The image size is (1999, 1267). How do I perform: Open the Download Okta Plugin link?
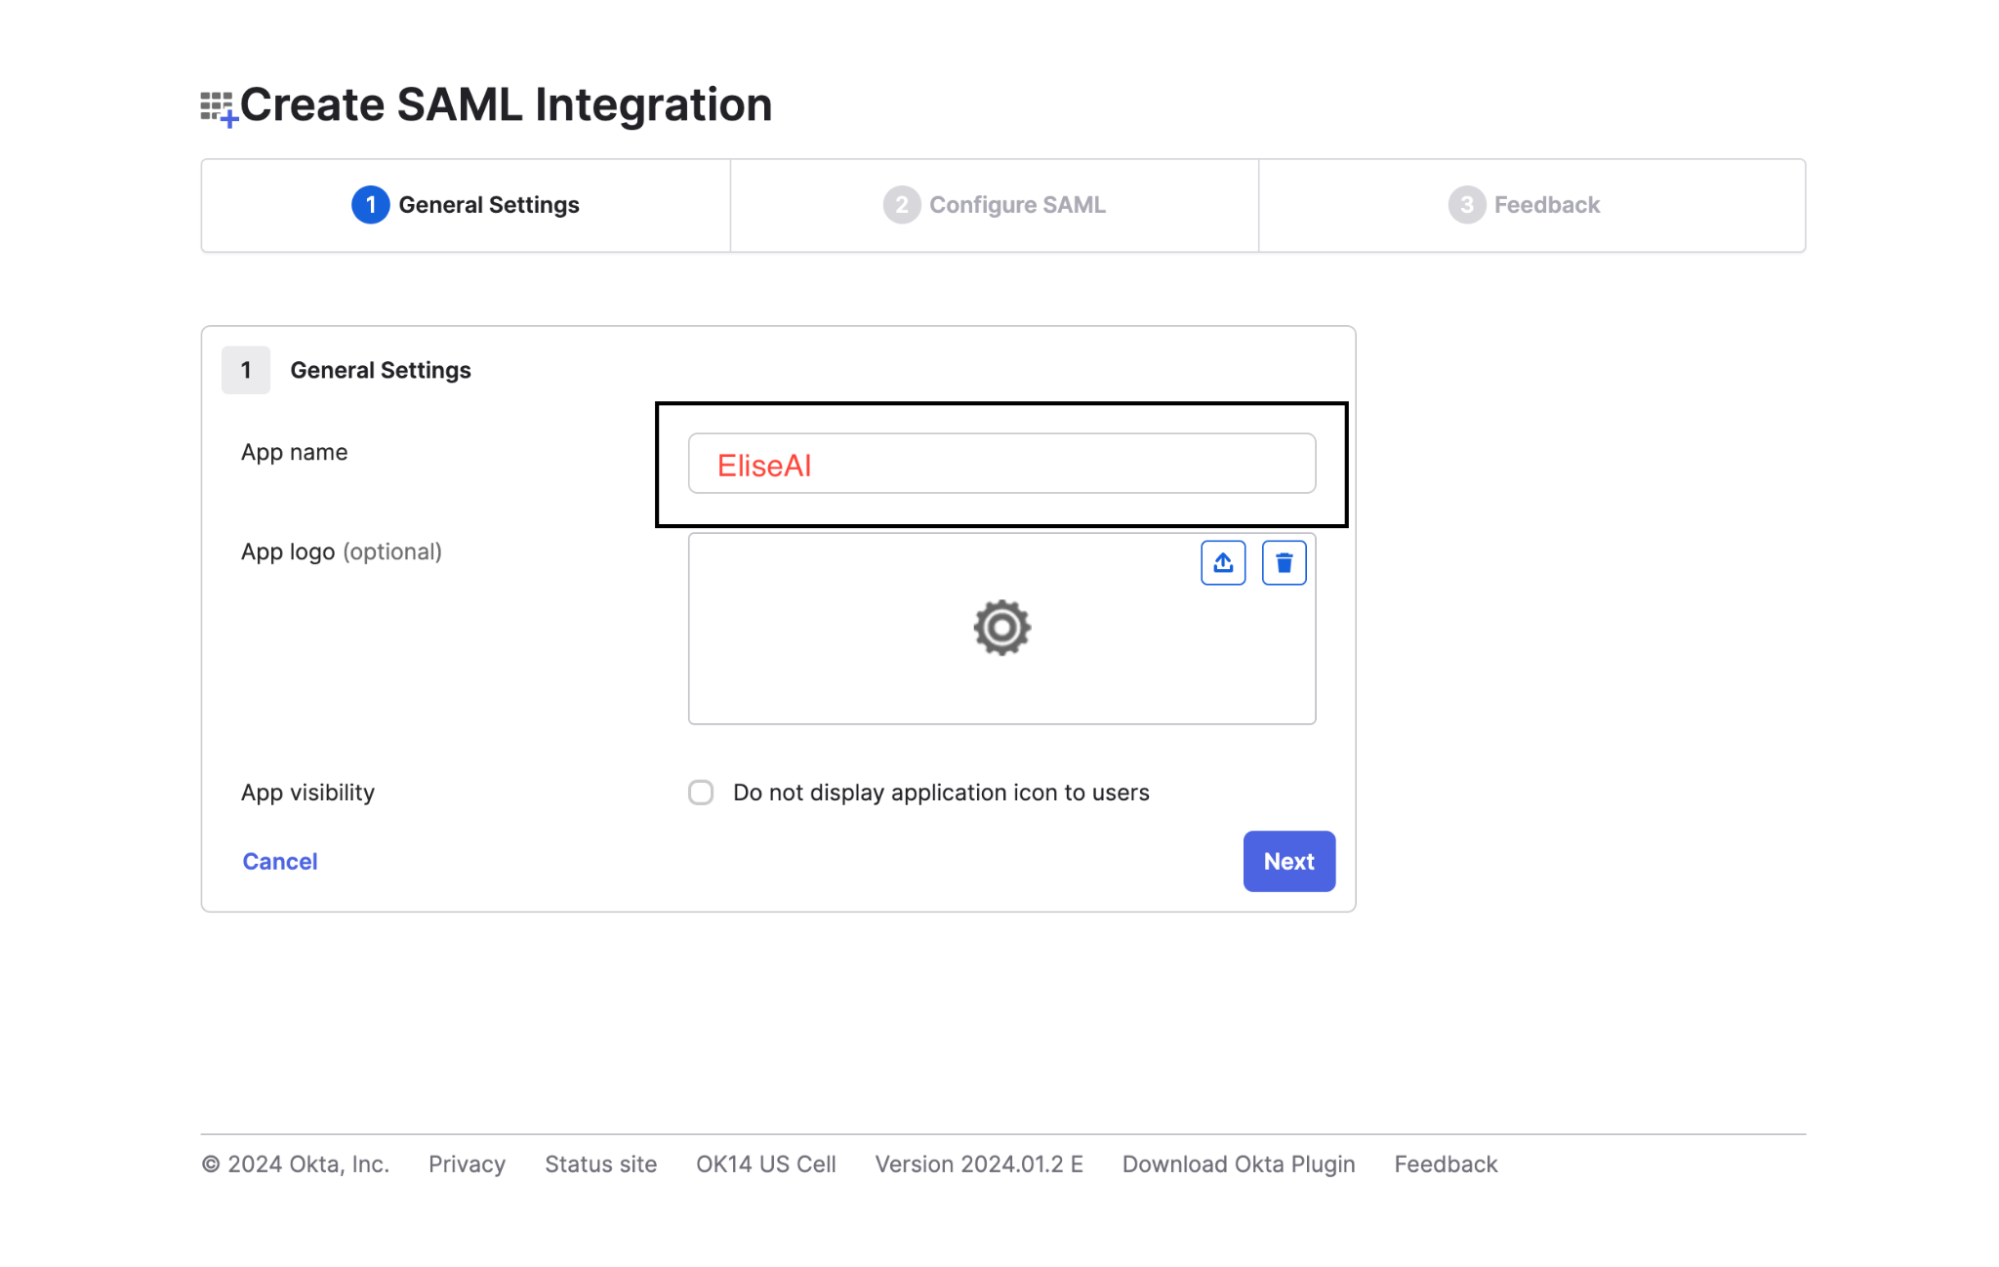(x=1238, y=1164)
